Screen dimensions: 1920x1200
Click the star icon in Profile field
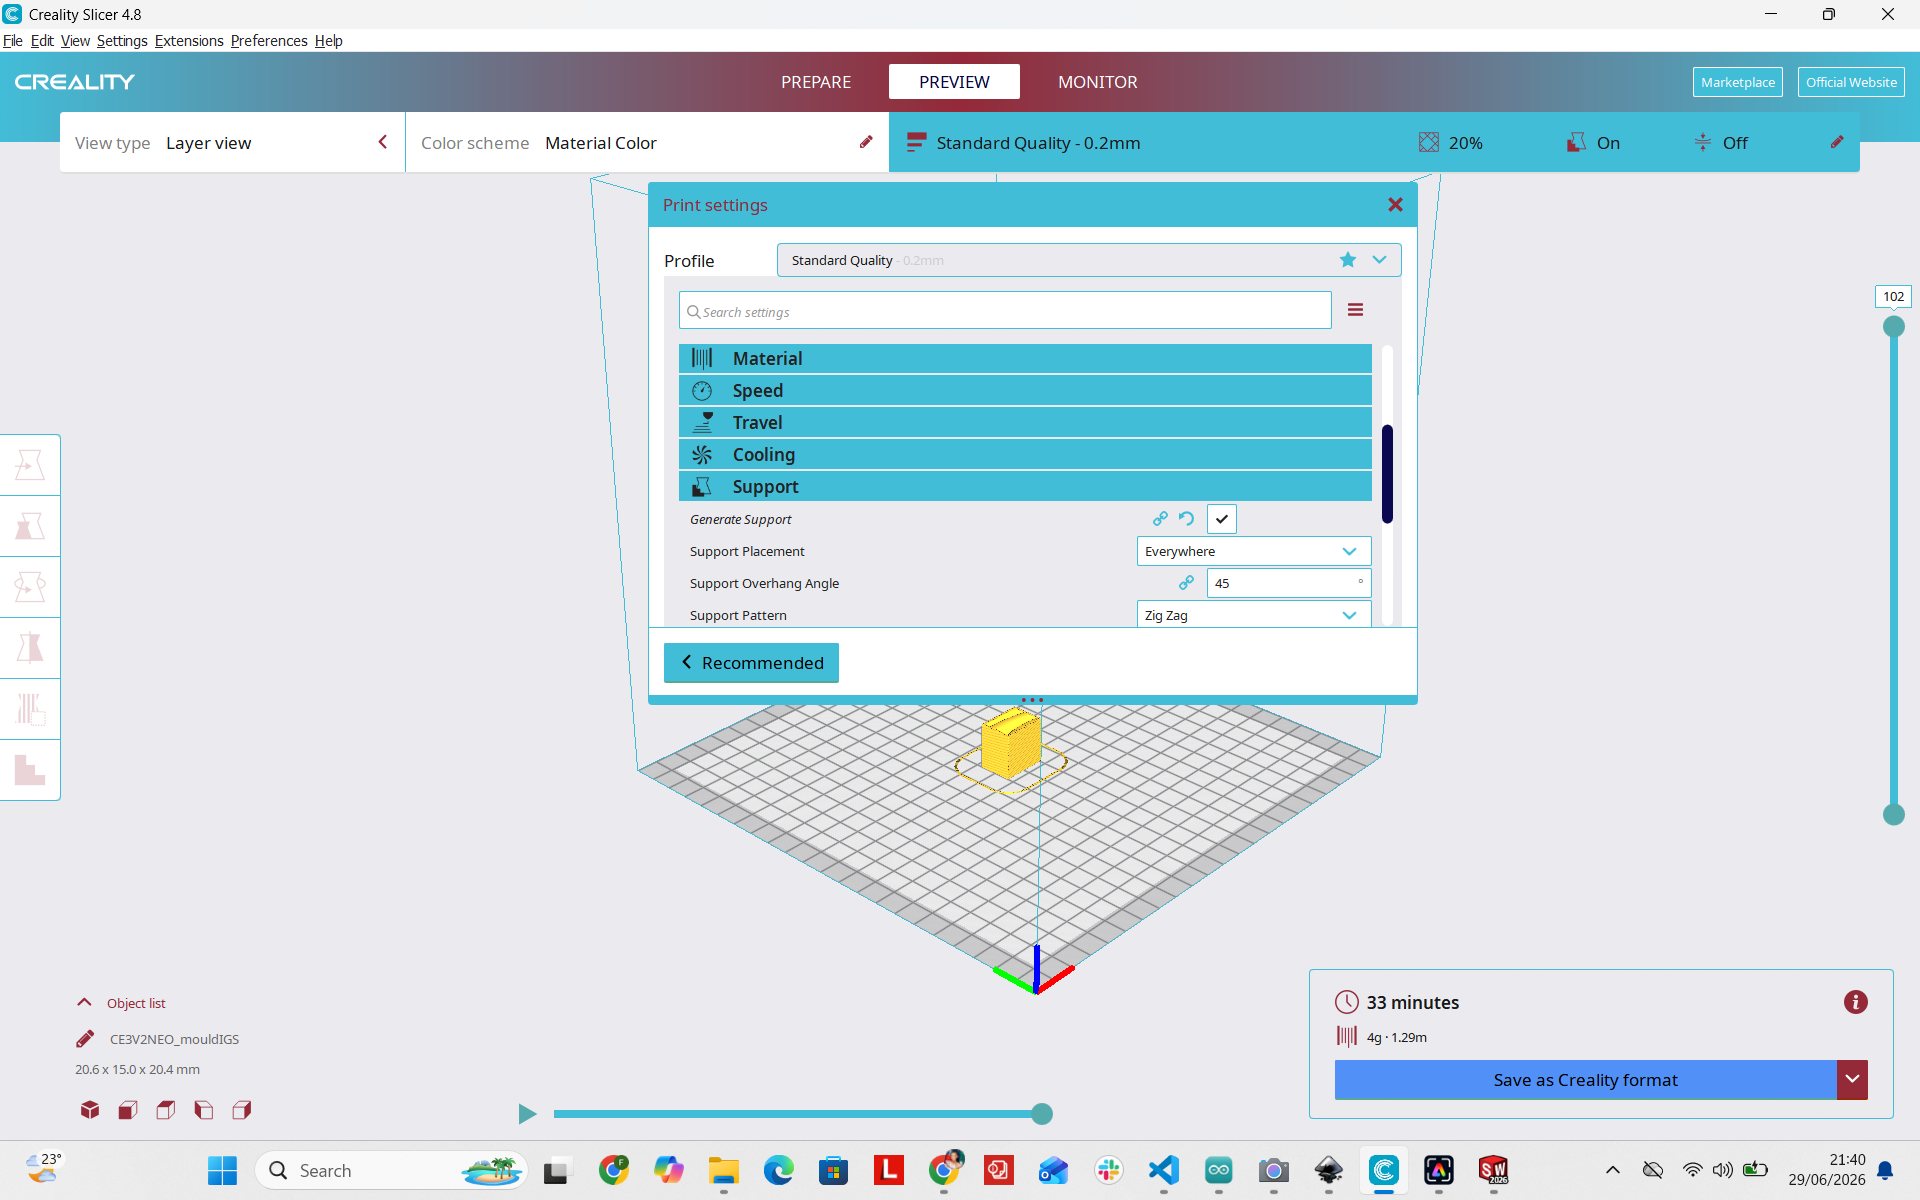tap(1348, 260)
